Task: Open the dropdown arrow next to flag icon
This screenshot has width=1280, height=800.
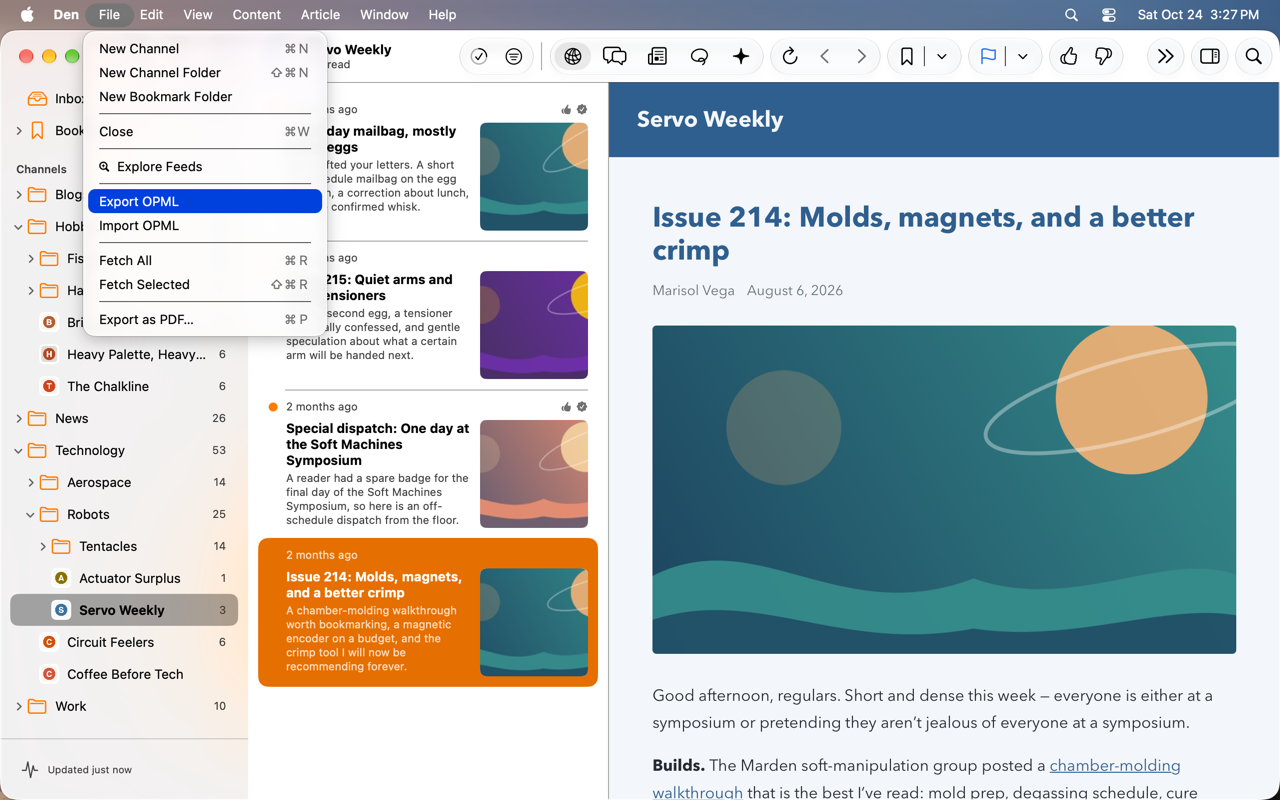Action: [1023, 57]
